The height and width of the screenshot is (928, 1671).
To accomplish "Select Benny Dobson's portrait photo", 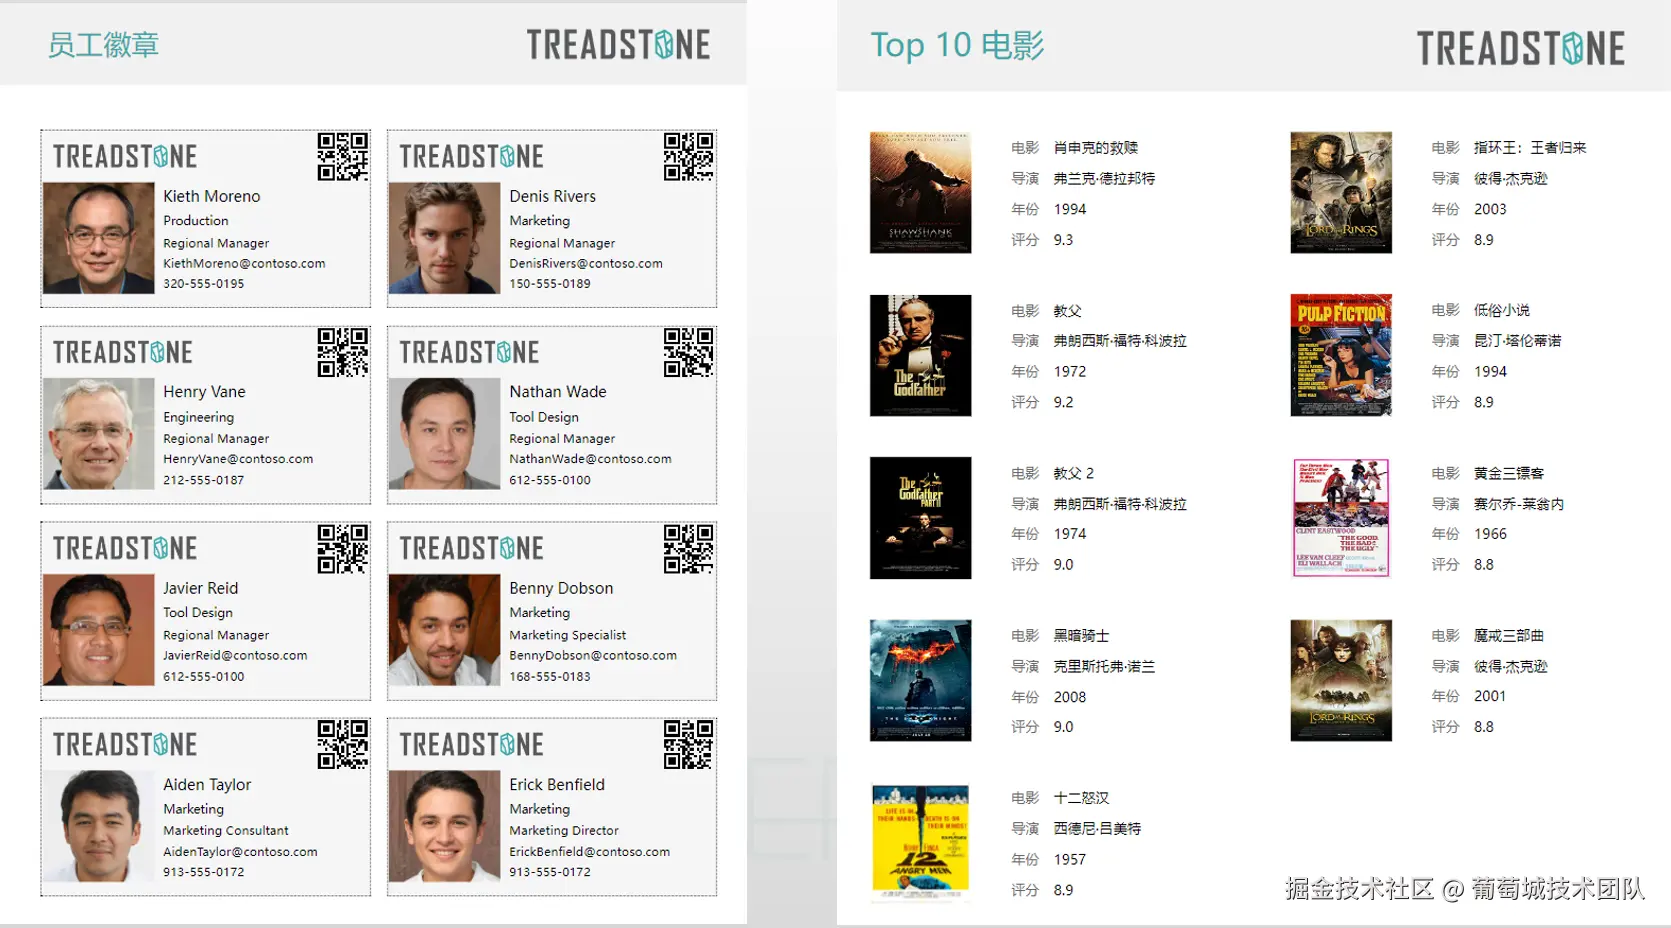I will click(x=444, y=630).
